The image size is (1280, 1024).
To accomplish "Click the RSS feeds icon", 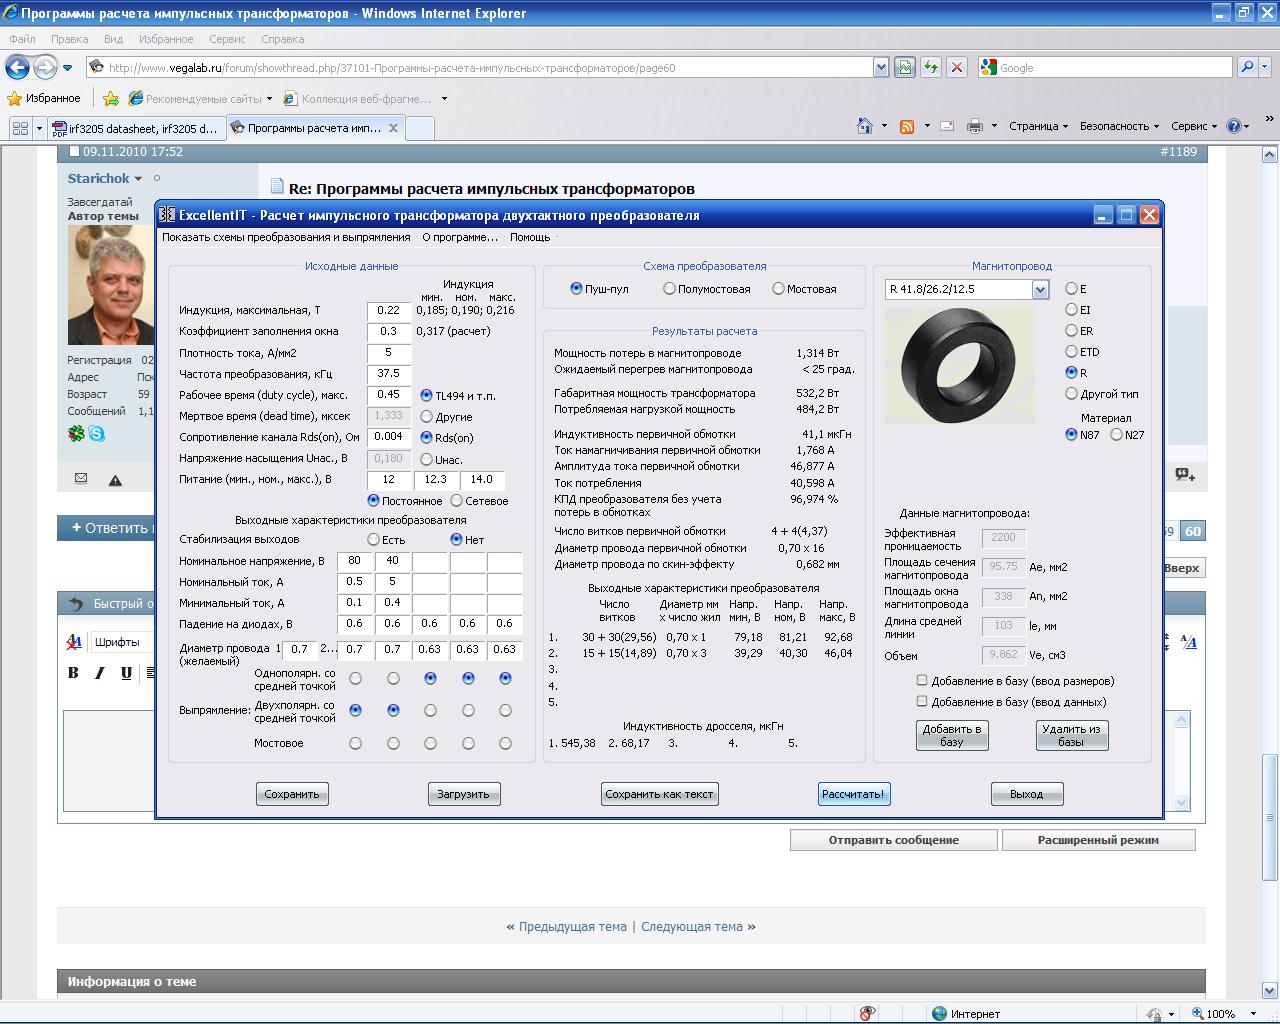I will click(907, 126).
